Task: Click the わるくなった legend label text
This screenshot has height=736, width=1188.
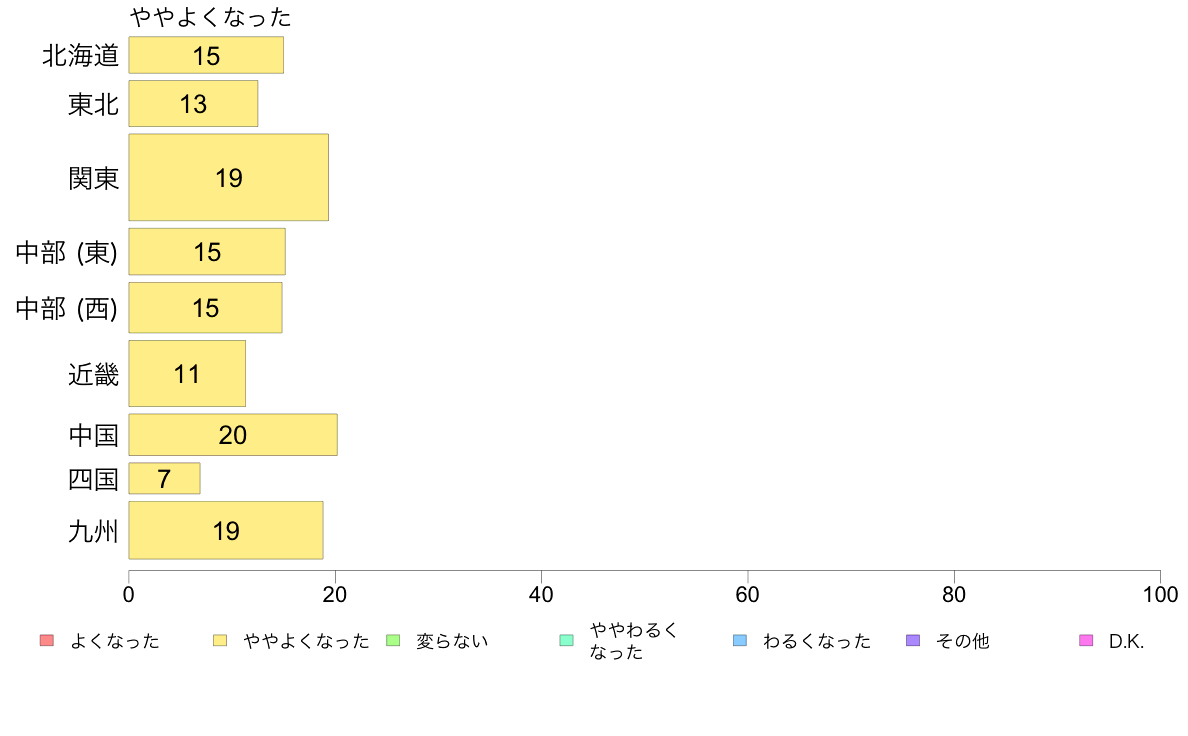Action: pos(817,641)
